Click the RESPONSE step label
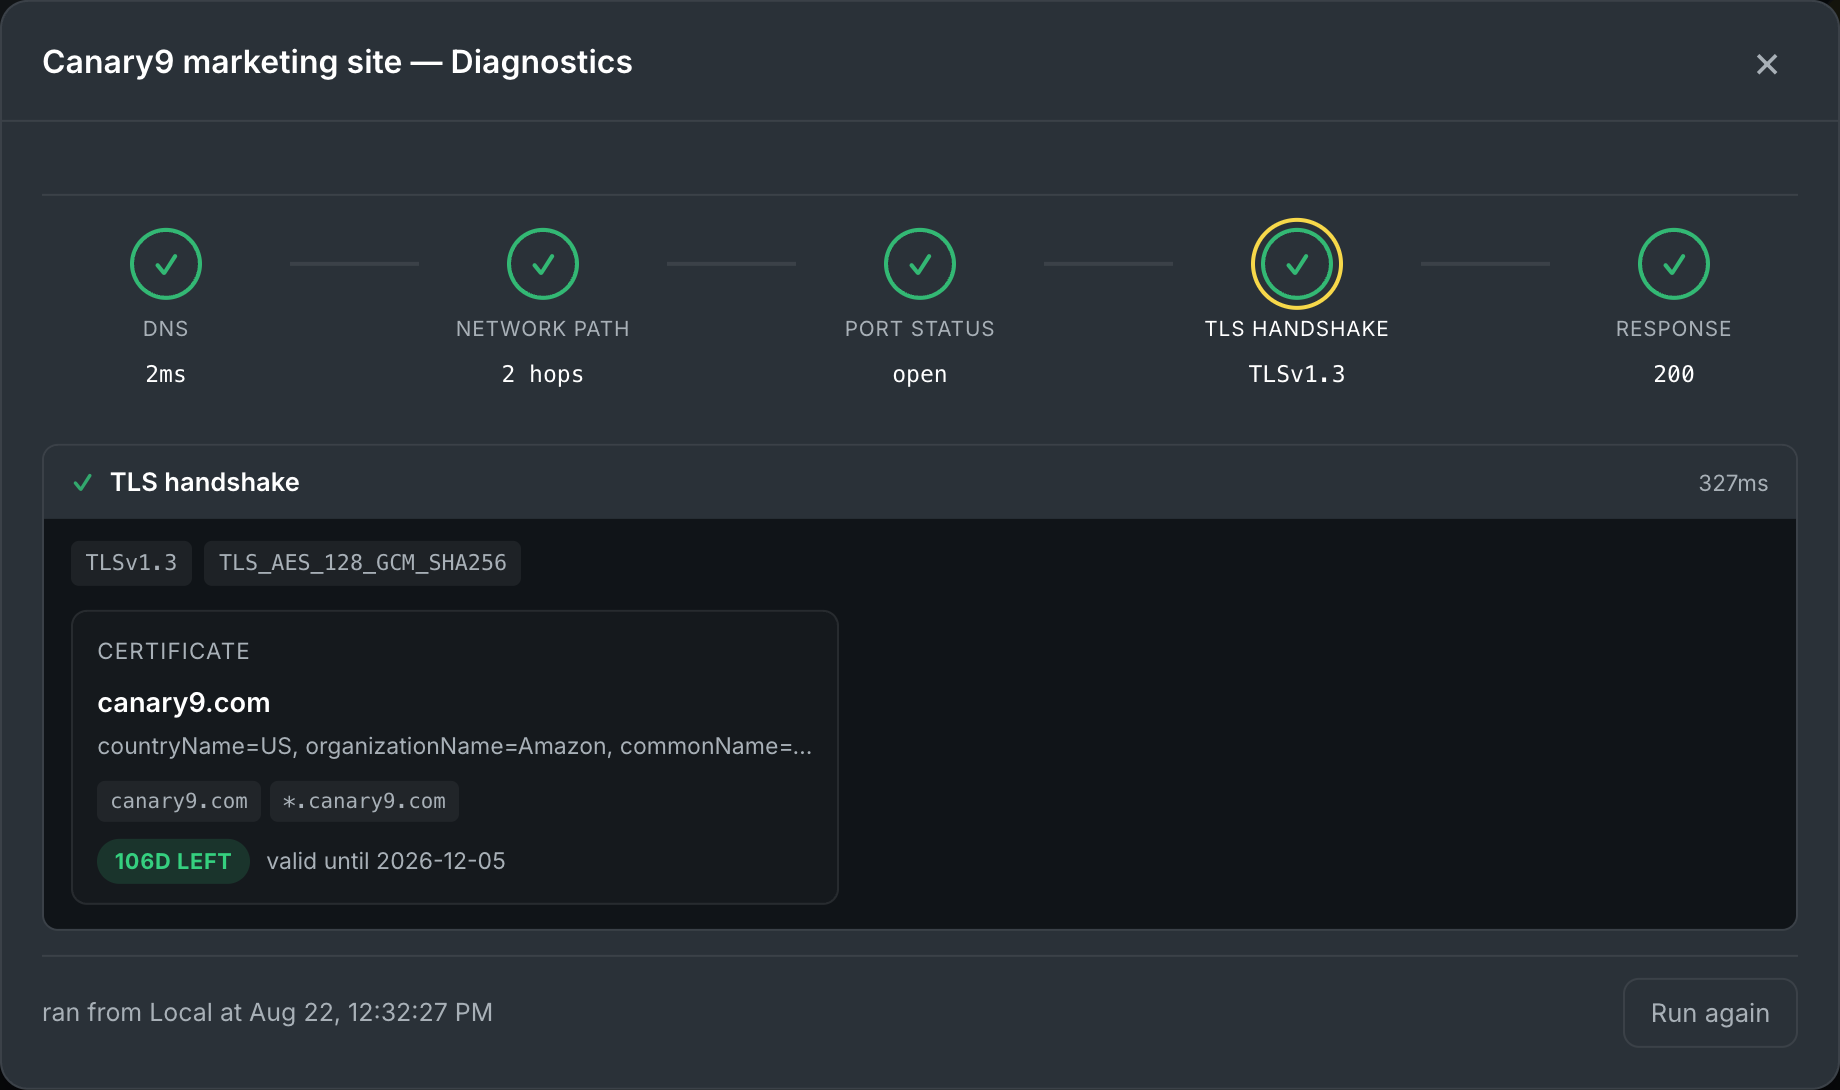This screenshot has height=1090, width=1840. coord(1674,329)
